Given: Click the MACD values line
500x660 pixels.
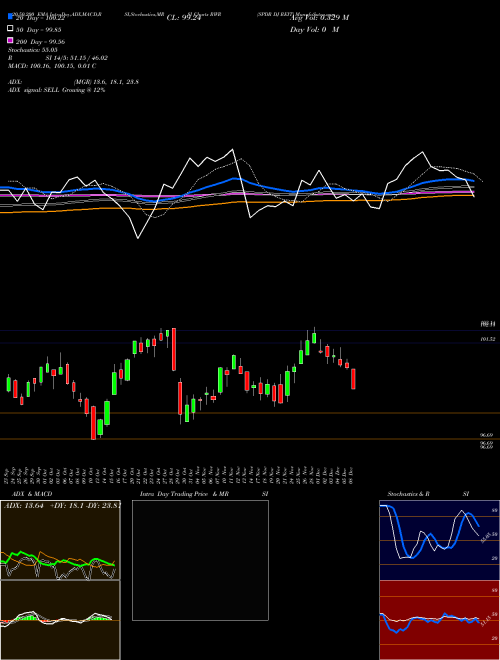Looking at the screenshot, I should (x=52, y=66).
